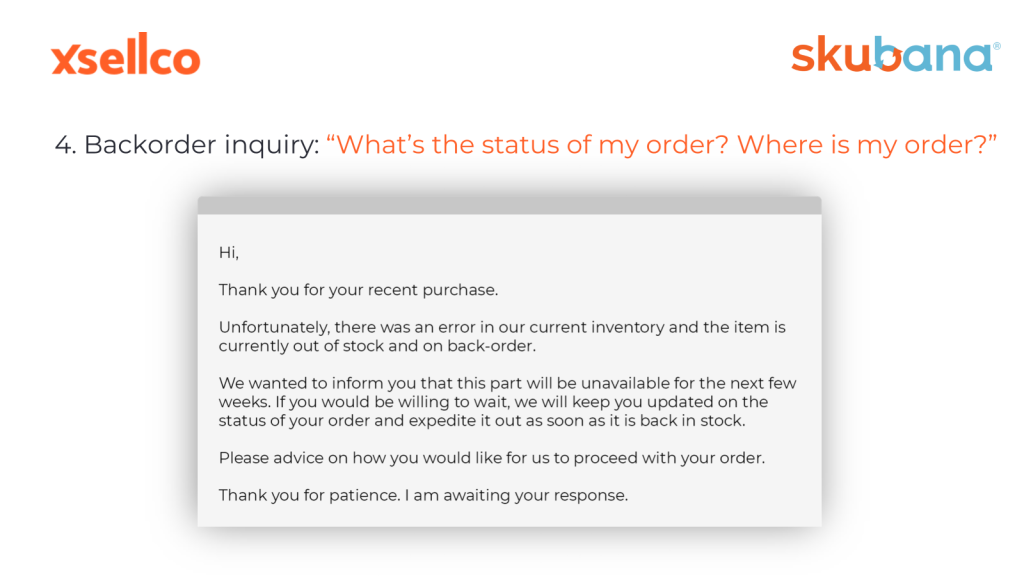Click "Thank you for your recent purchase." line
This screenshot has width=1024, height=576.
pyautogui.click(x=358, y=290)
